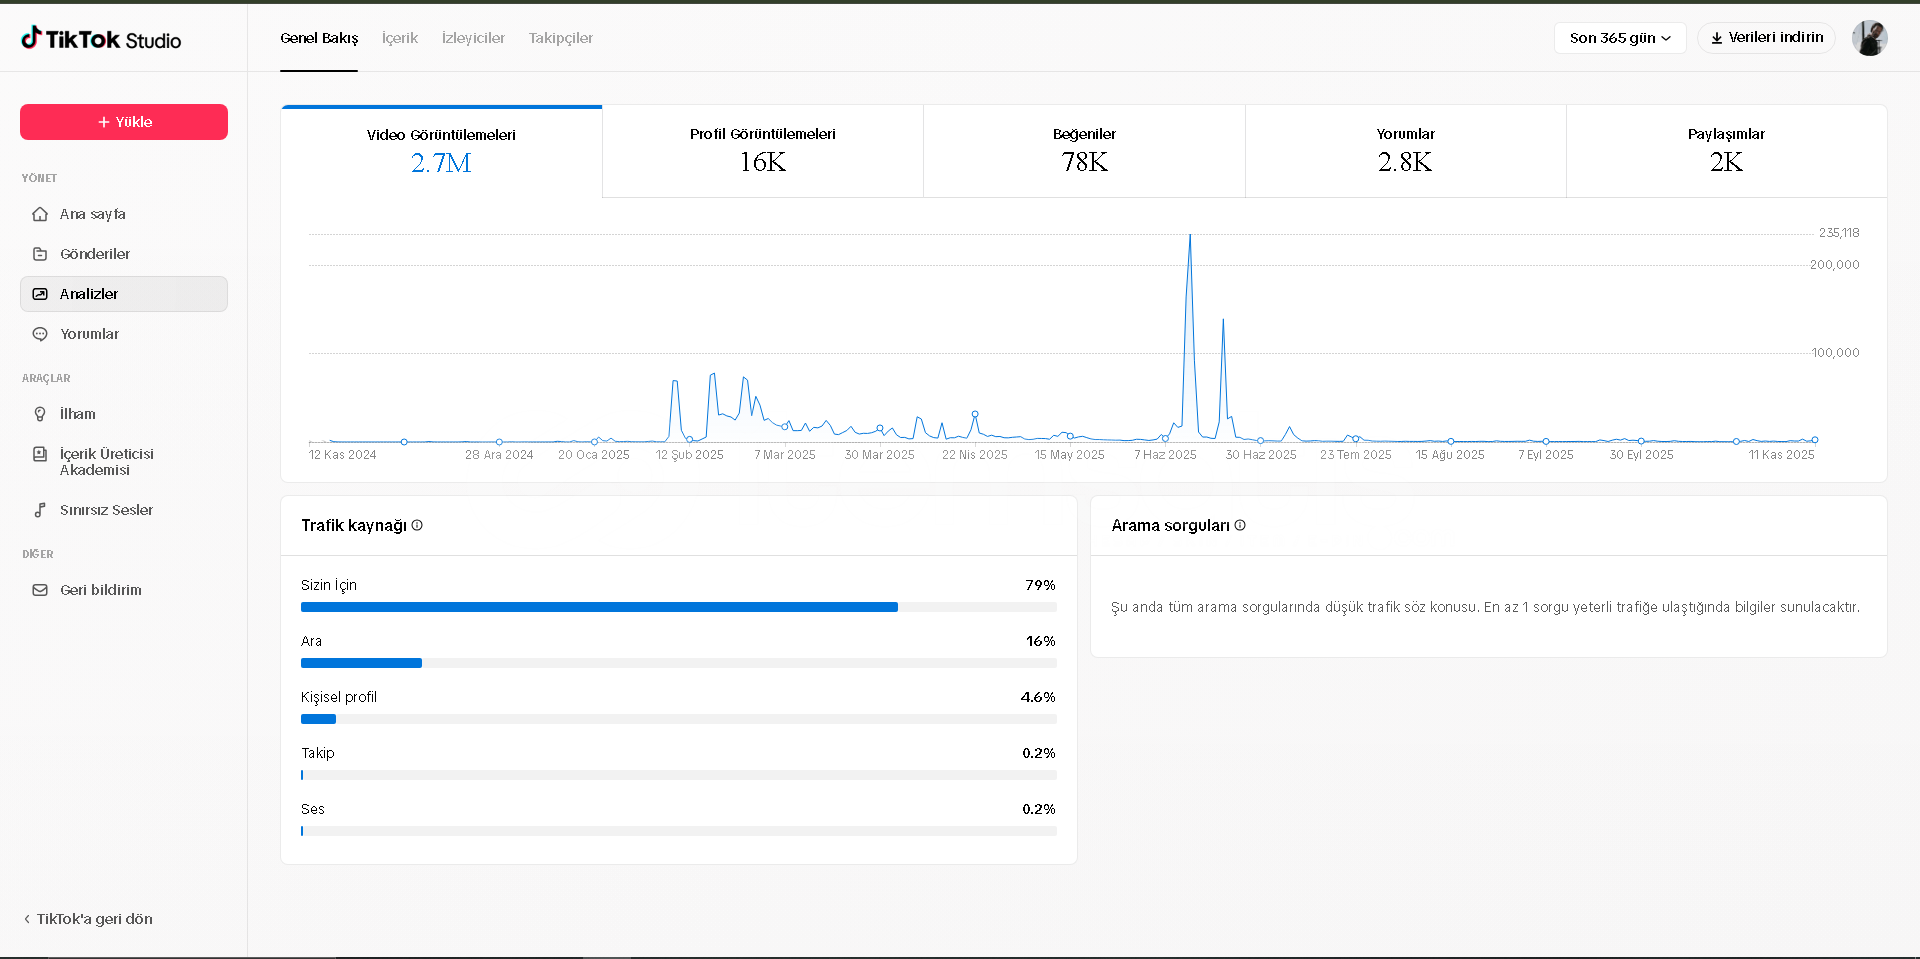Click info icon beside Arama sorguları
Screen dimensions: 1920x959
pyautogui.click(x=1240, y=525)
